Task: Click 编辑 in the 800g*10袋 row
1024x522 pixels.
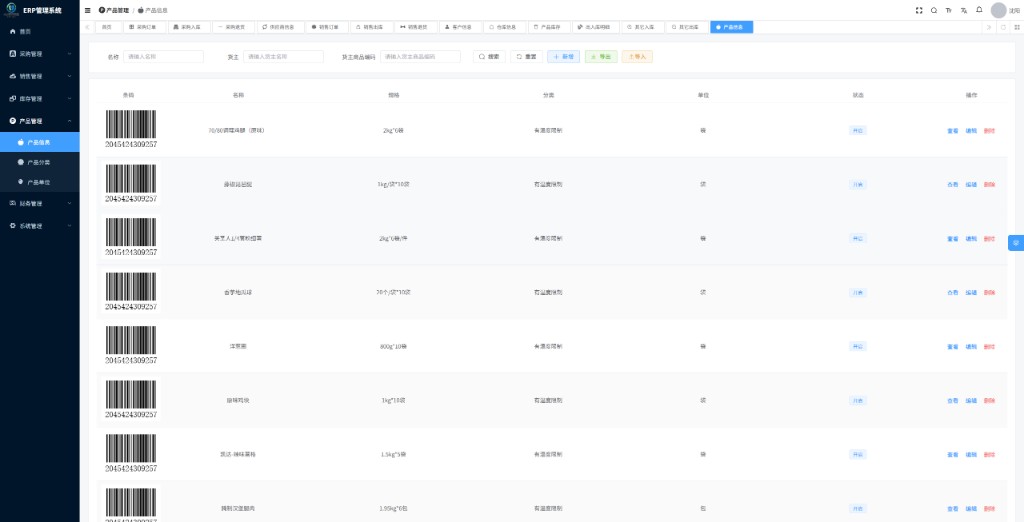Action: (x=971, y=347)
